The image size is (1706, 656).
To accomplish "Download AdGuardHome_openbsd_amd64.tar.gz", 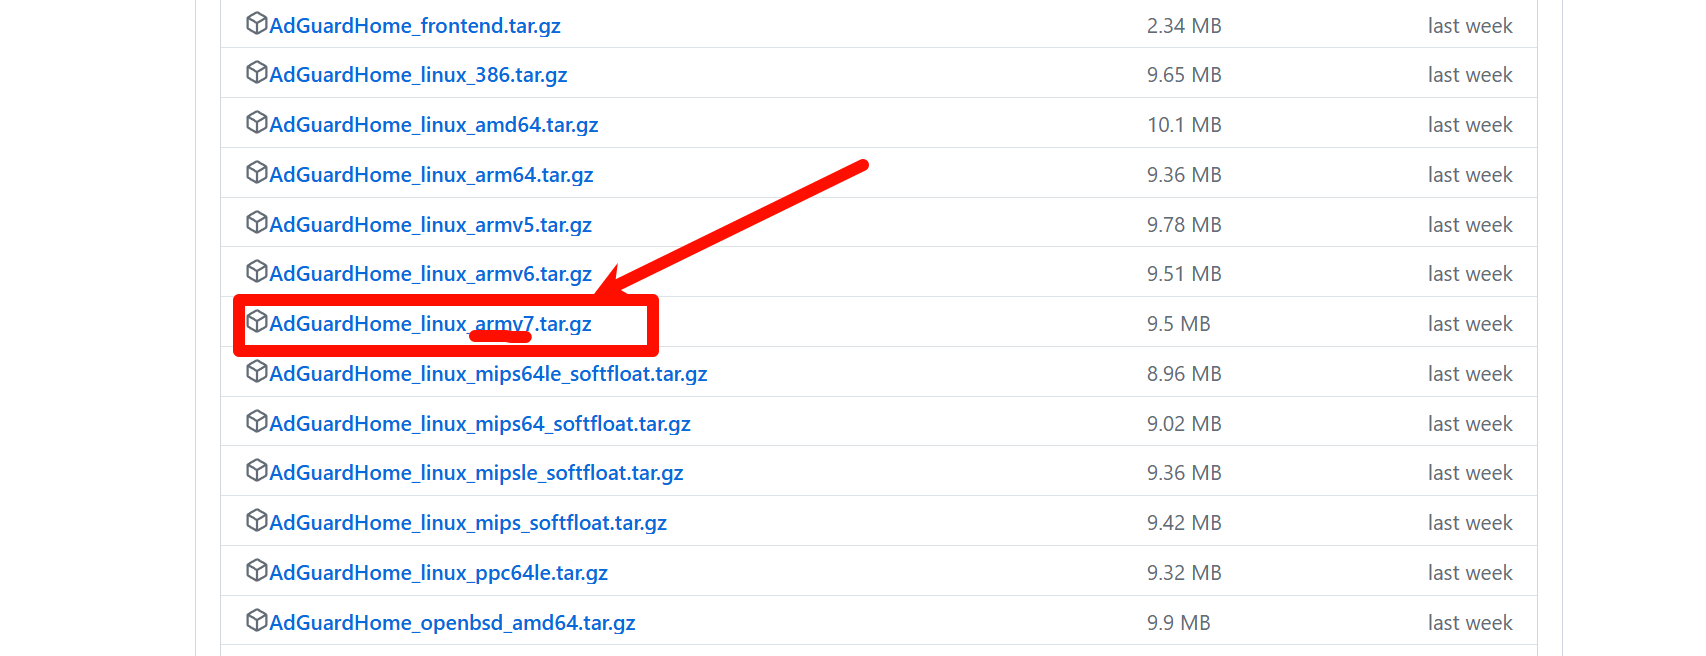I will (452, 623).
